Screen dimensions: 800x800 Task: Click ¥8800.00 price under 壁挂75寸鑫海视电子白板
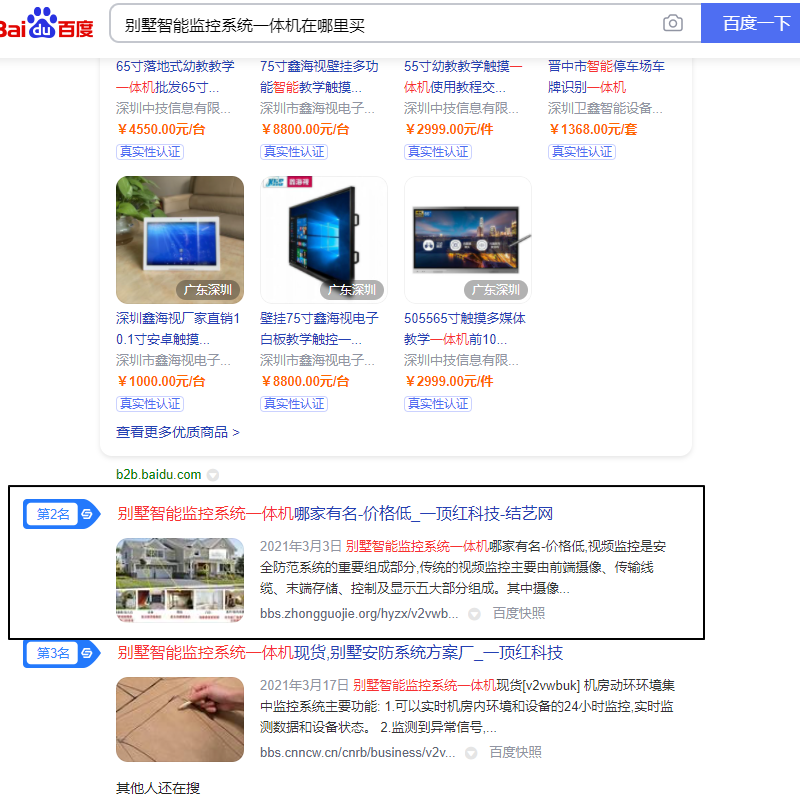pyautogui.click(x=305, y=382)
